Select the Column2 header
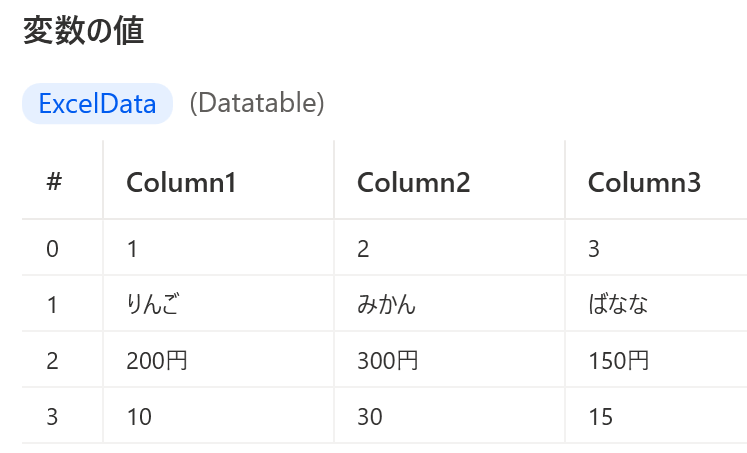Image resolution: width=747 pixels, height=453 pixels. point(449,182)
